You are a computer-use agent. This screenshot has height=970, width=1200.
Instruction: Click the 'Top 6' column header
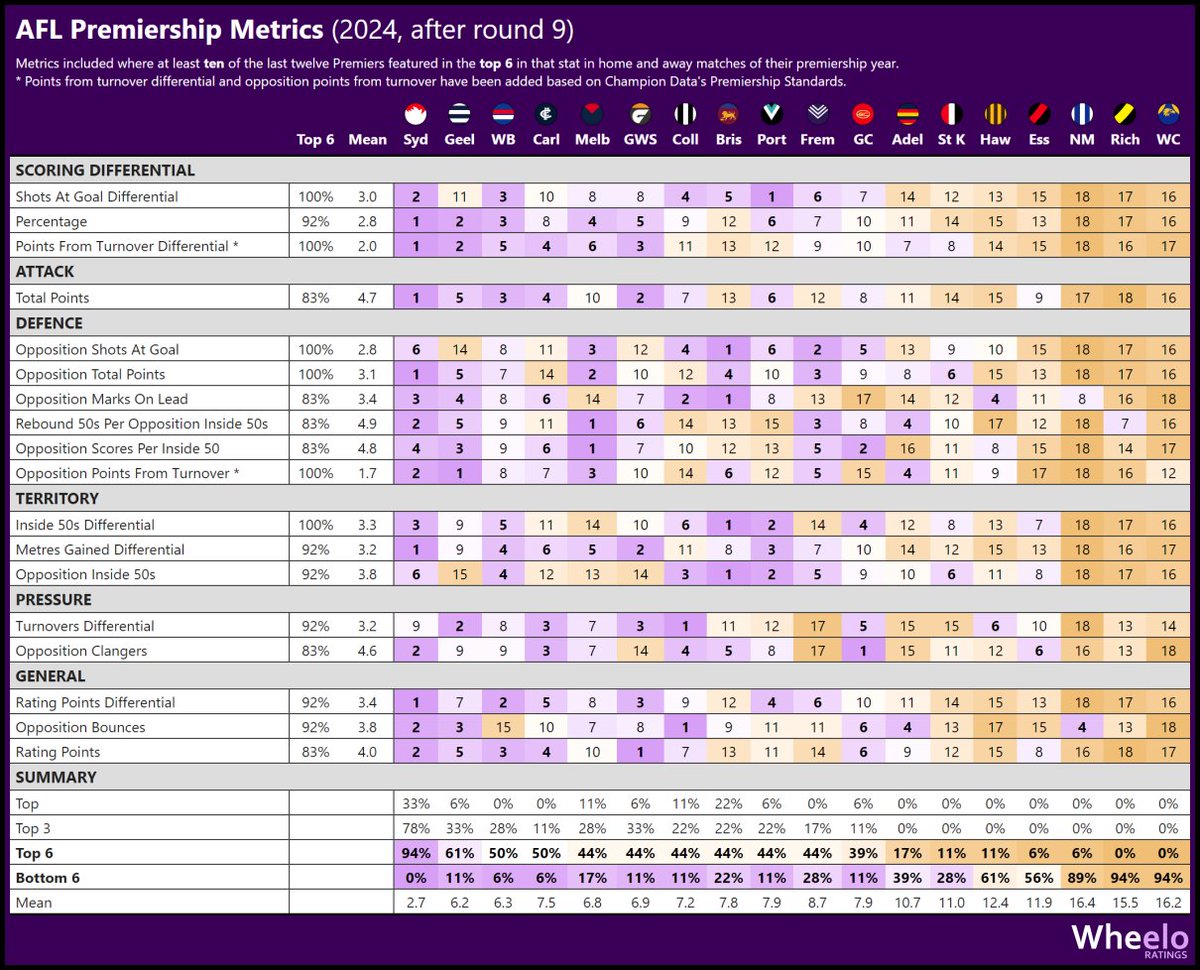coord(315,140)
